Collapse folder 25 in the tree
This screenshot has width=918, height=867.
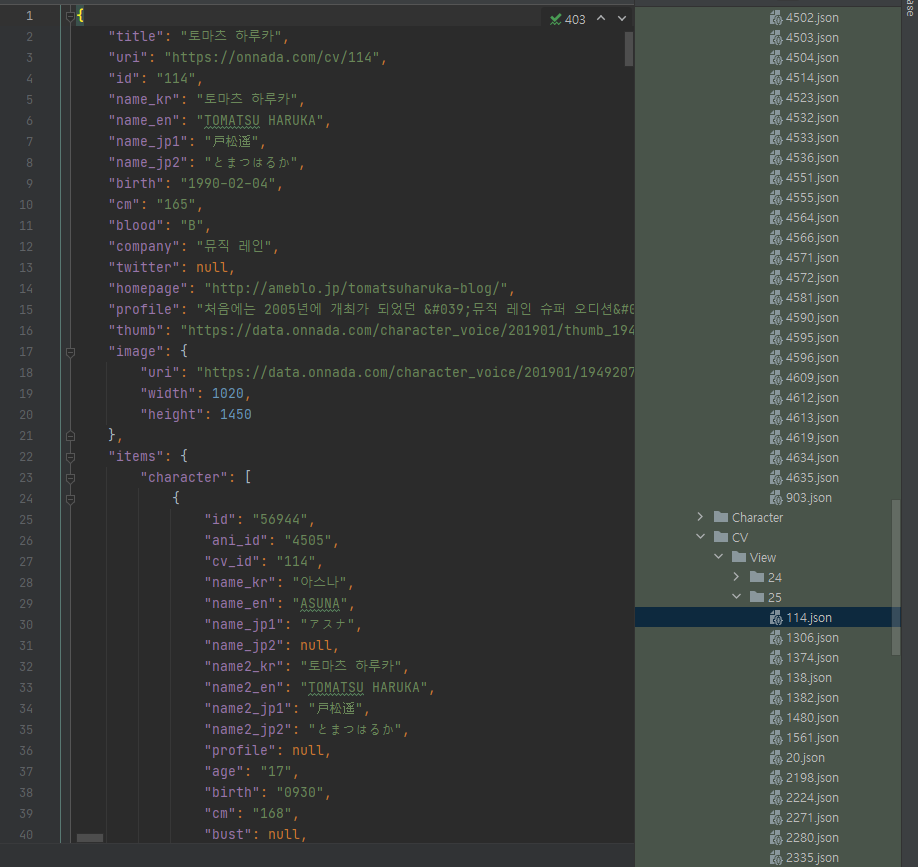737,597
